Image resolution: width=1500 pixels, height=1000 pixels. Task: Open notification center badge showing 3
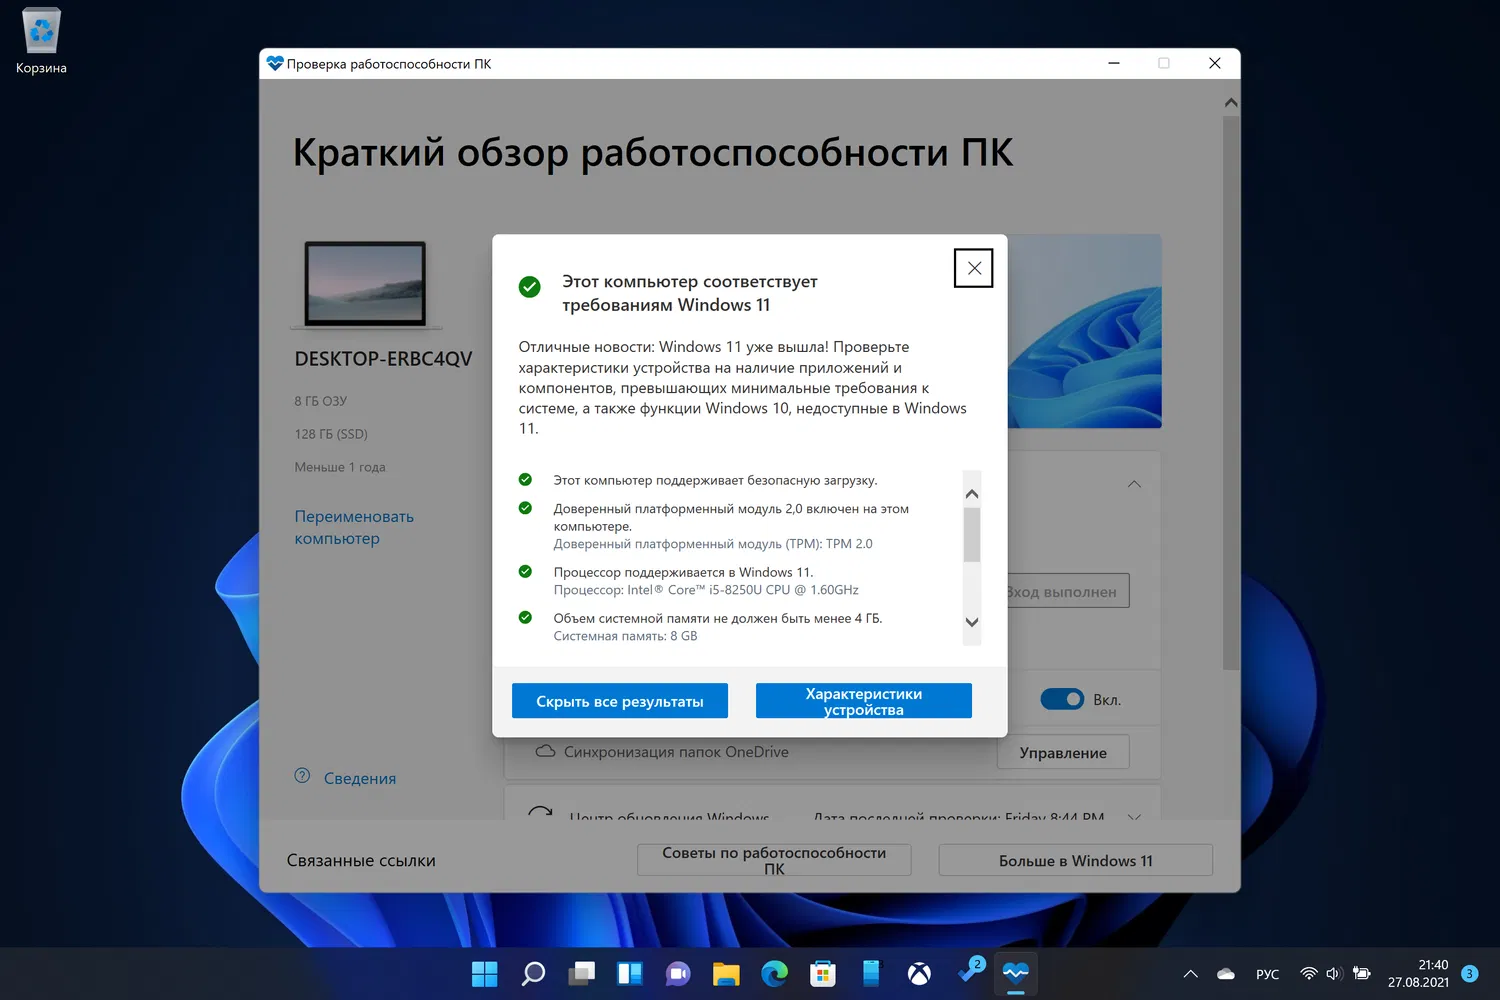click(1469, 974)
